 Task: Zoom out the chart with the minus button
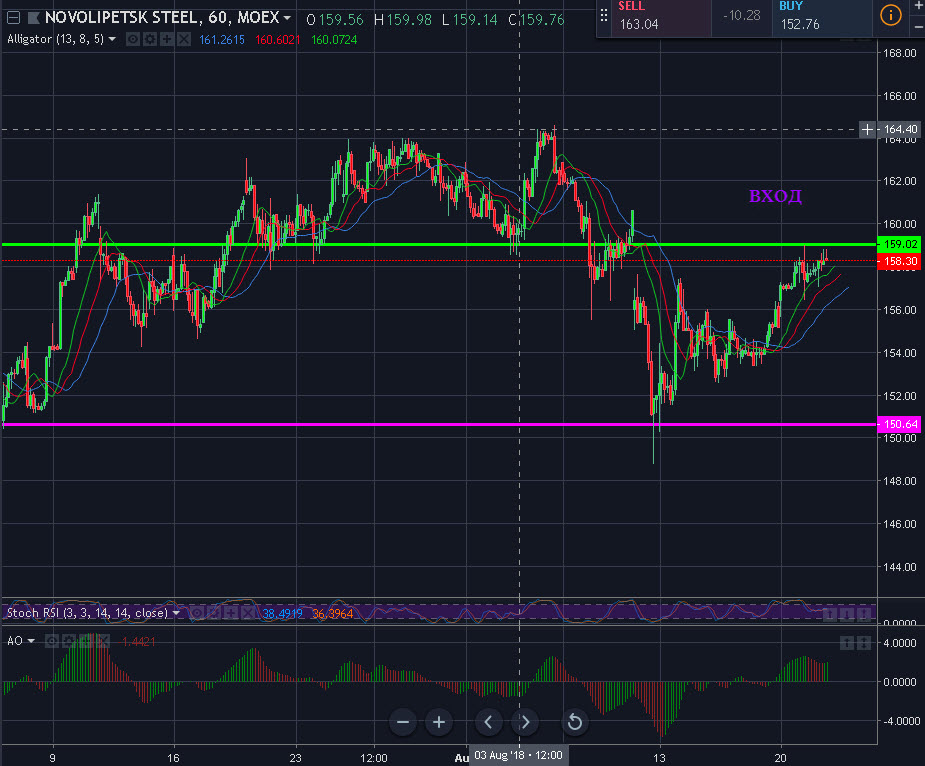[403, 722]
